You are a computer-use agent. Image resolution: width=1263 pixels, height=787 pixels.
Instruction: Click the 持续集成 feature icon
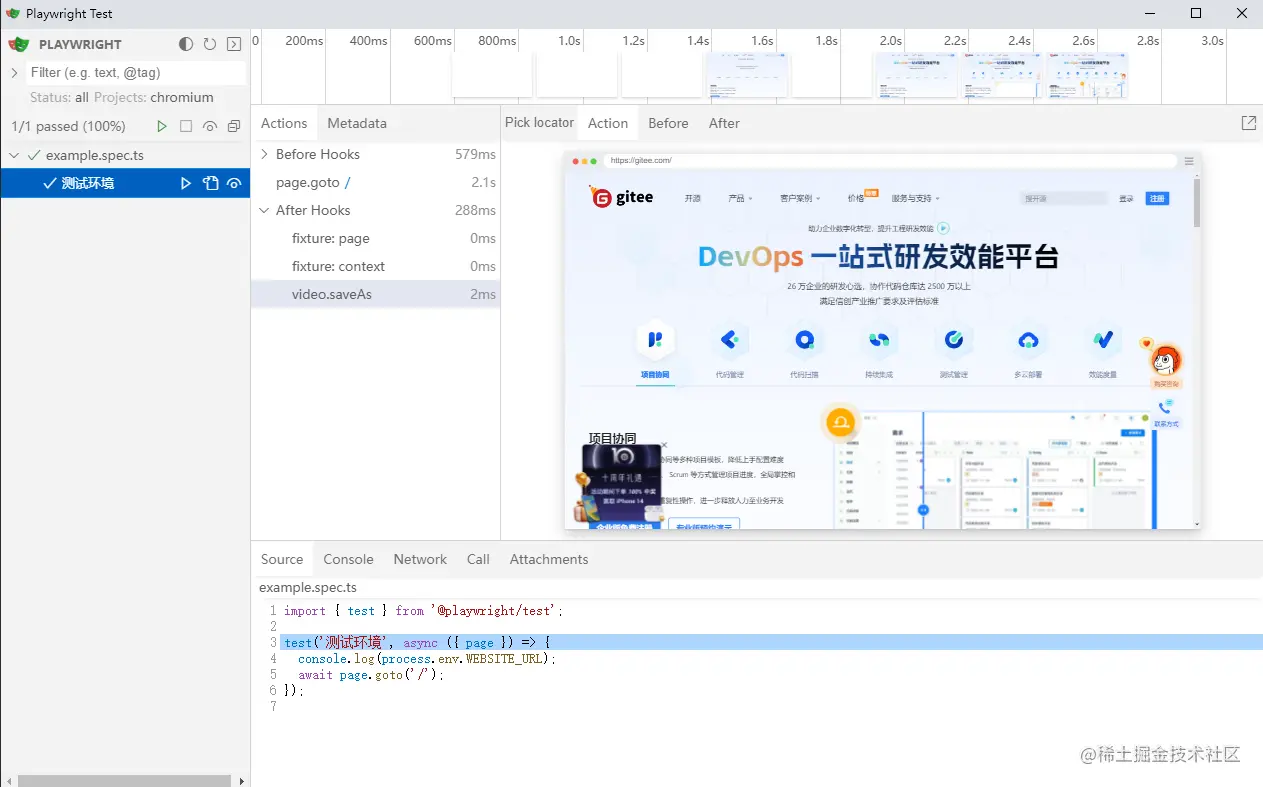pos(879,340)
